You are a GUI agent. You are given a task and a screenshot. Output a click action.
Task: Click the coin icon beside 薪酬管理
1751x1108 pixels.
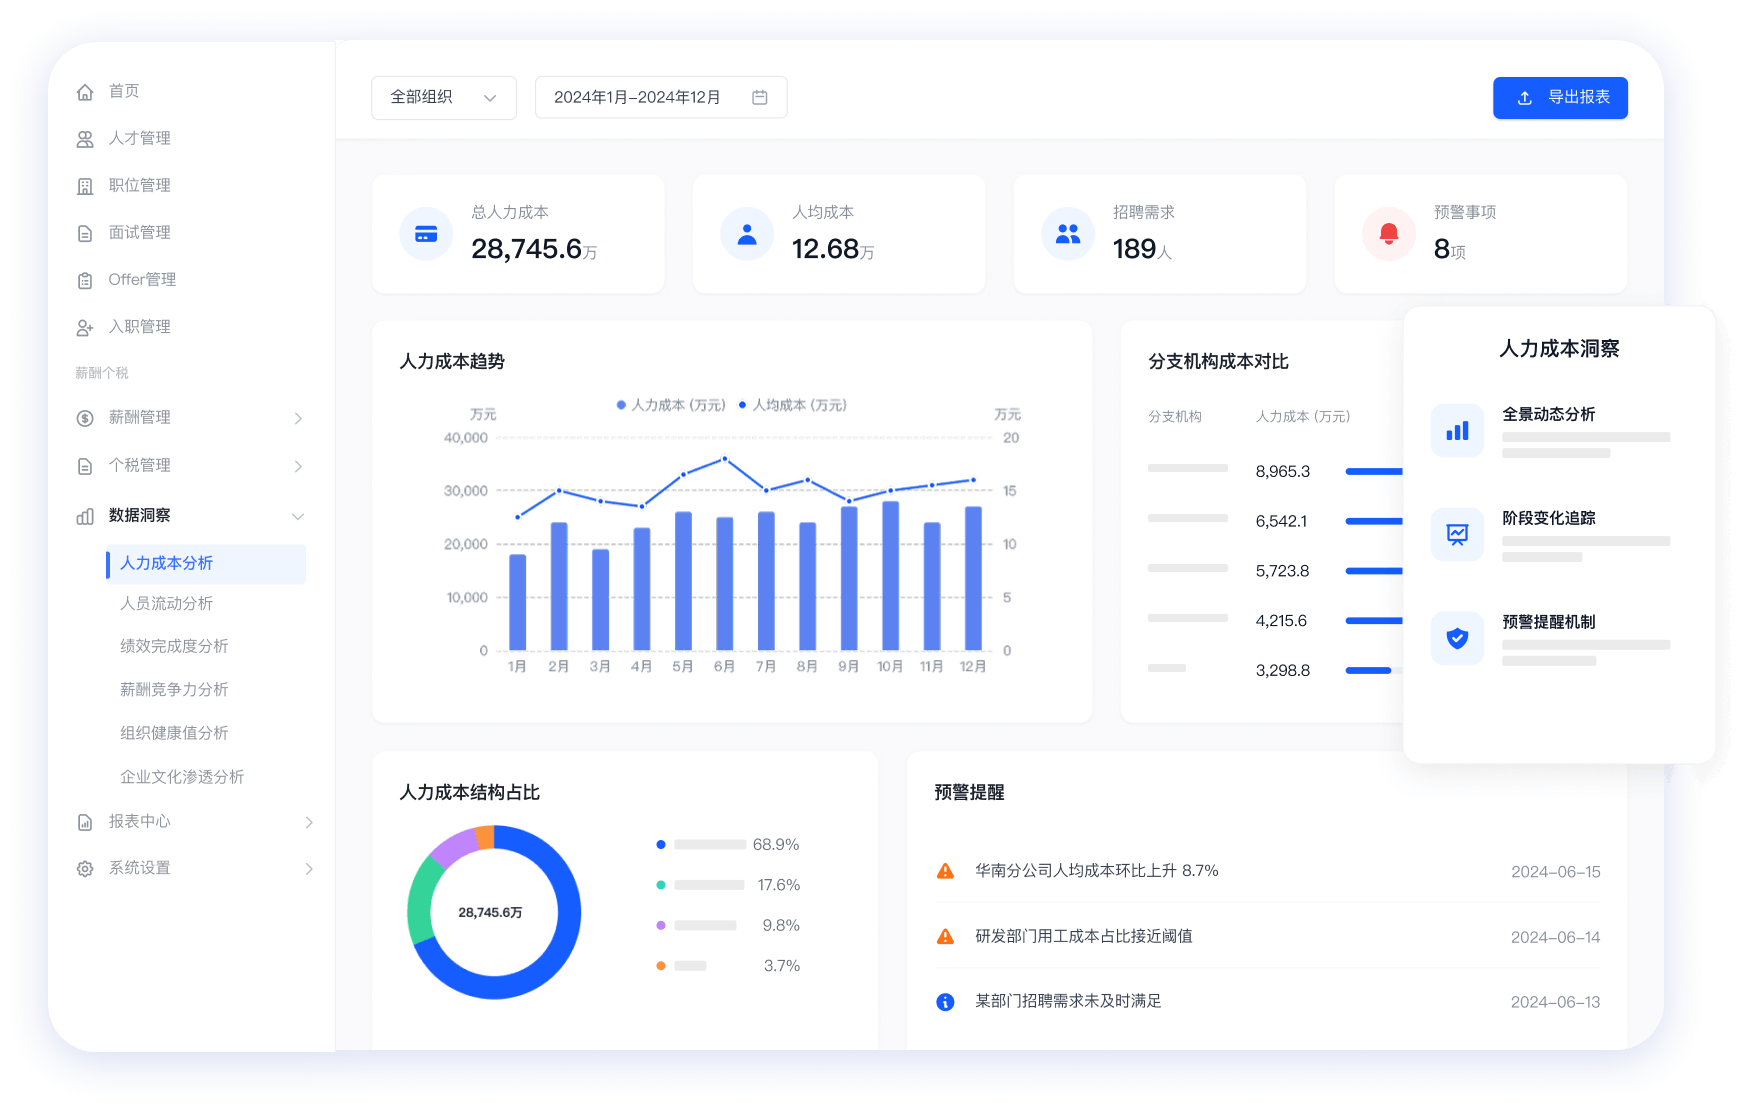(x=85, y=418)
